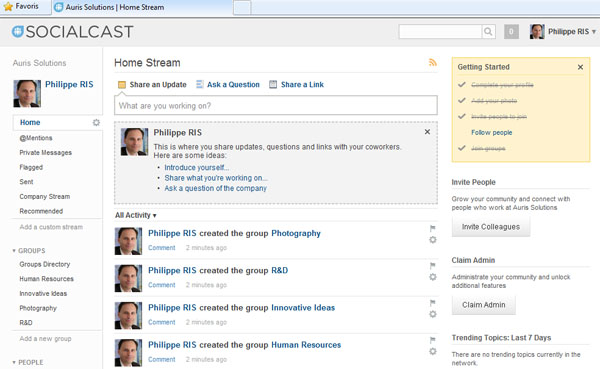Collapse the GROUPS sidebar section
This screenshot has width=600, height=369.
point(29,251)
